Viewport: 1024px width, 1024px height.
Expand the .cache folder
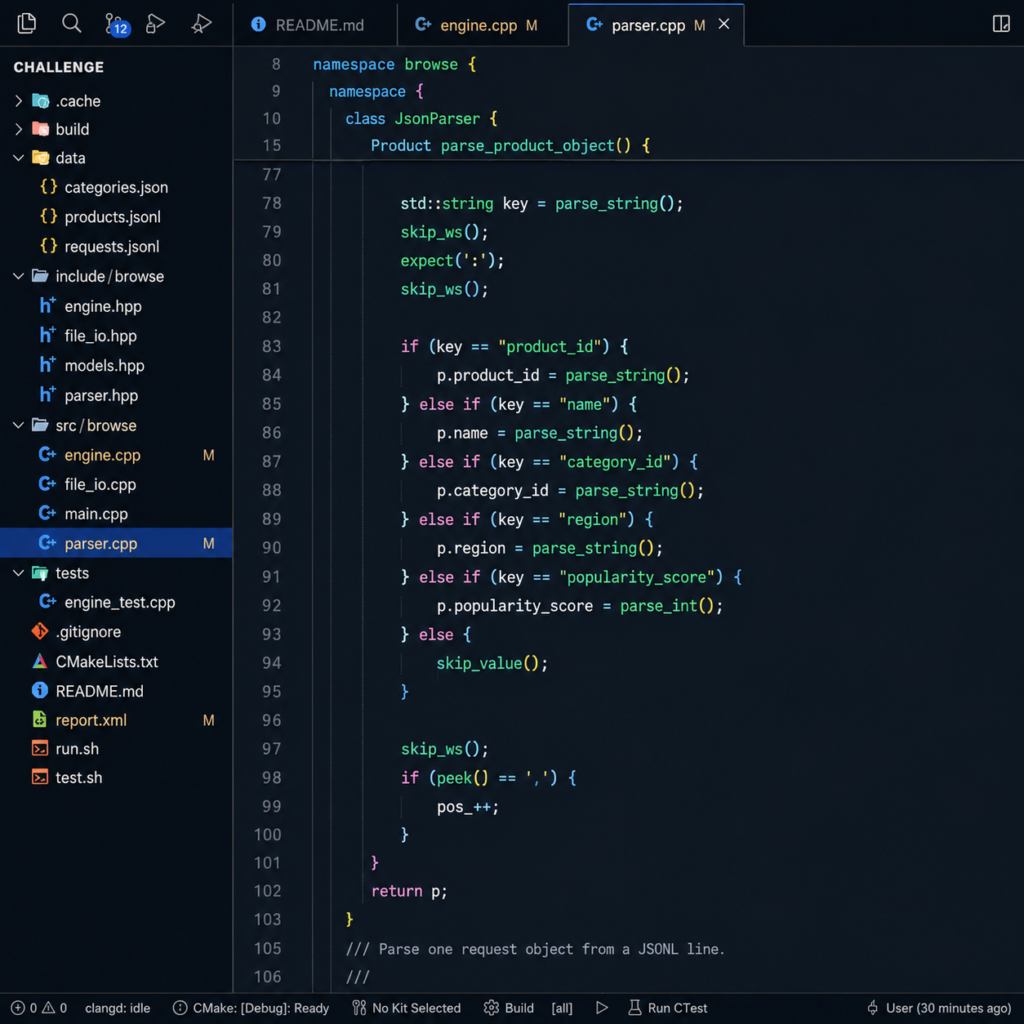[18, 101]
